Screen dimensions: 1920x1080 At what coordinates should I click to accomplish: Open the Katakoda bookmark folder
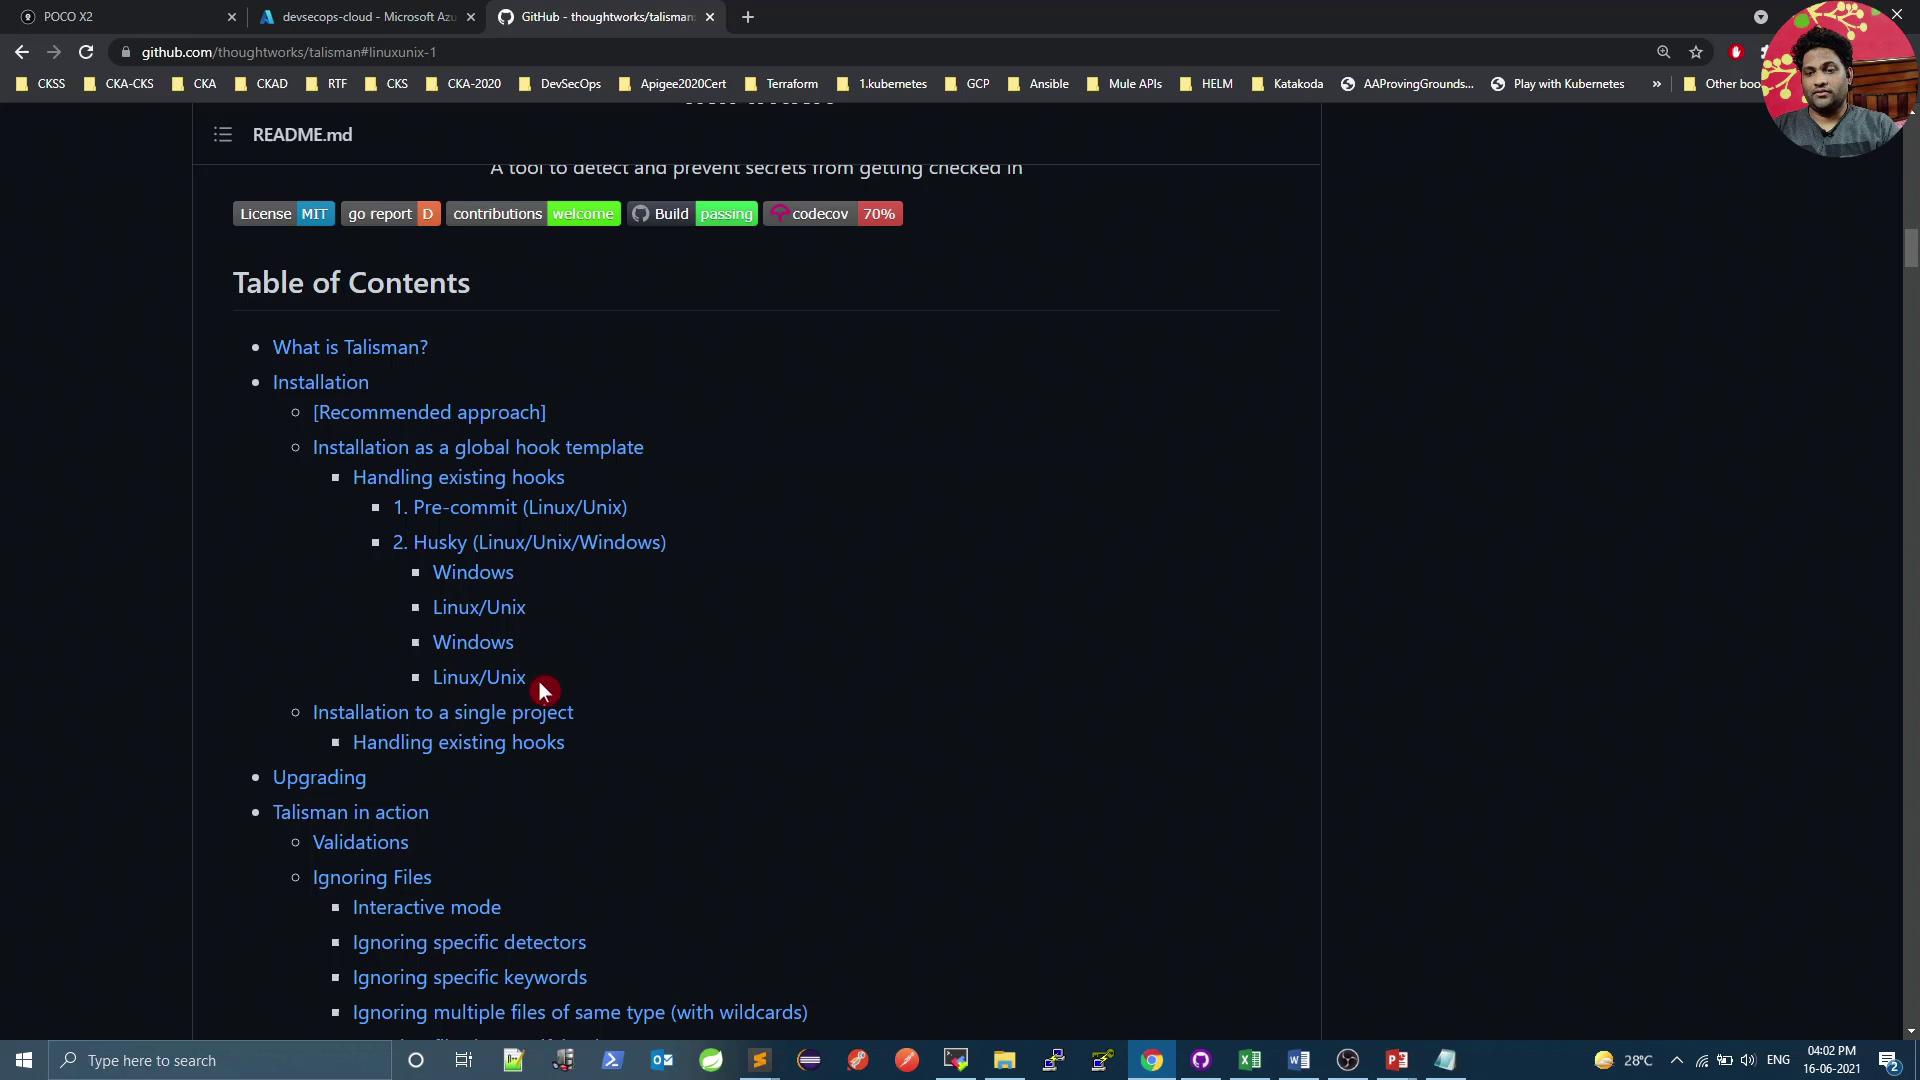click(1288, 84)
